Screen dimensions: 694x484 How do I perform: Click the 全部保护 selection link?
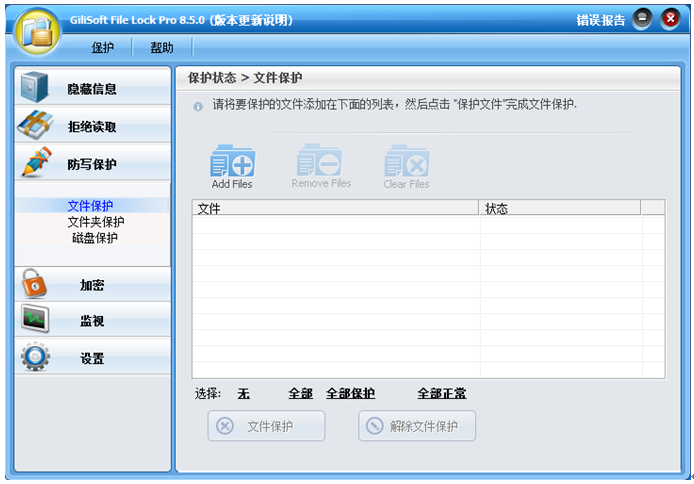(x=351, y=393)
